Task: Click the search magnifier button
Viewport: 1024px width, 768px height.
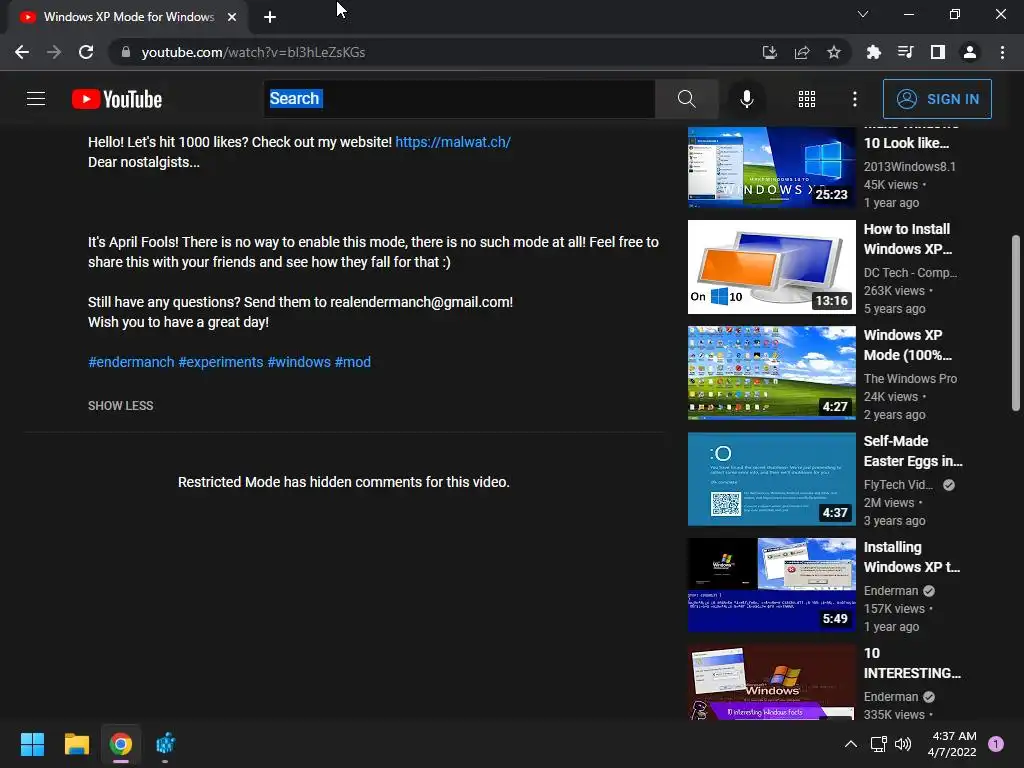Action: coord(686,99)
